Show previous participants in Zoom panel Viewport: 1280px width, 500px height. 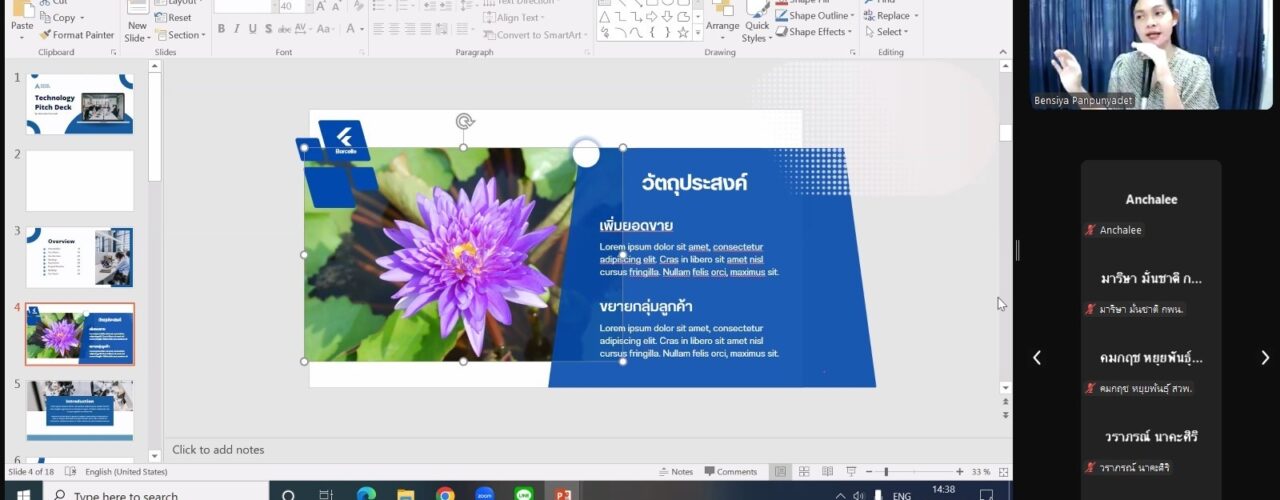pos(1037,357)
